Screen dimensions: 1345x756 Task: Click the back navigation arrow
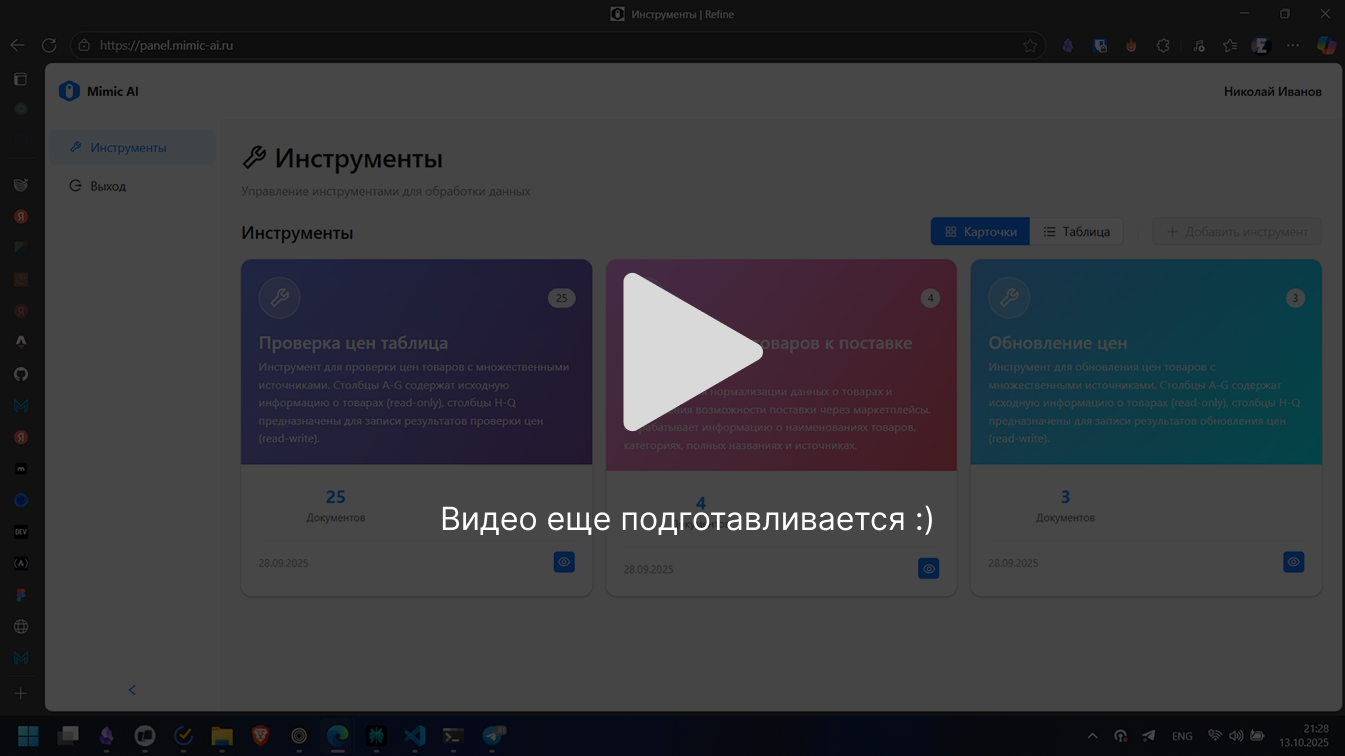(16, 45)
